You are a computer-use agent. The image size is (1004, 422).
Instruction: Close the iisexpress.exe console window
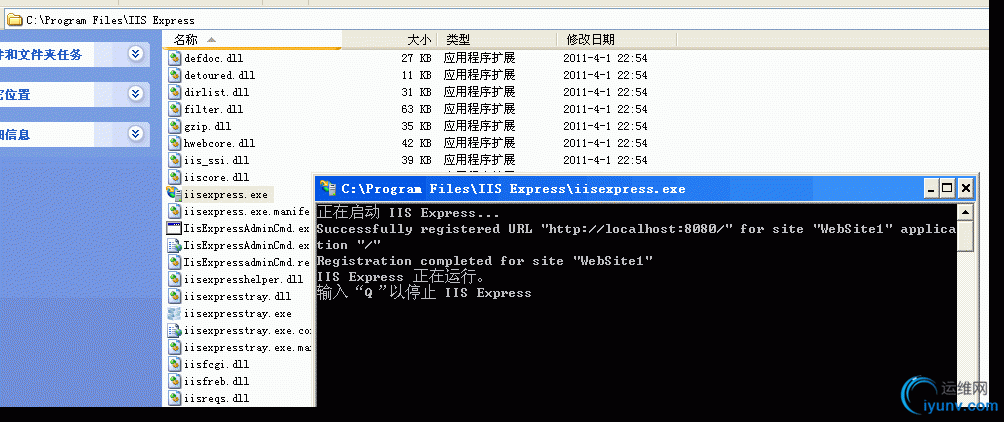click(x=966, y=188)
